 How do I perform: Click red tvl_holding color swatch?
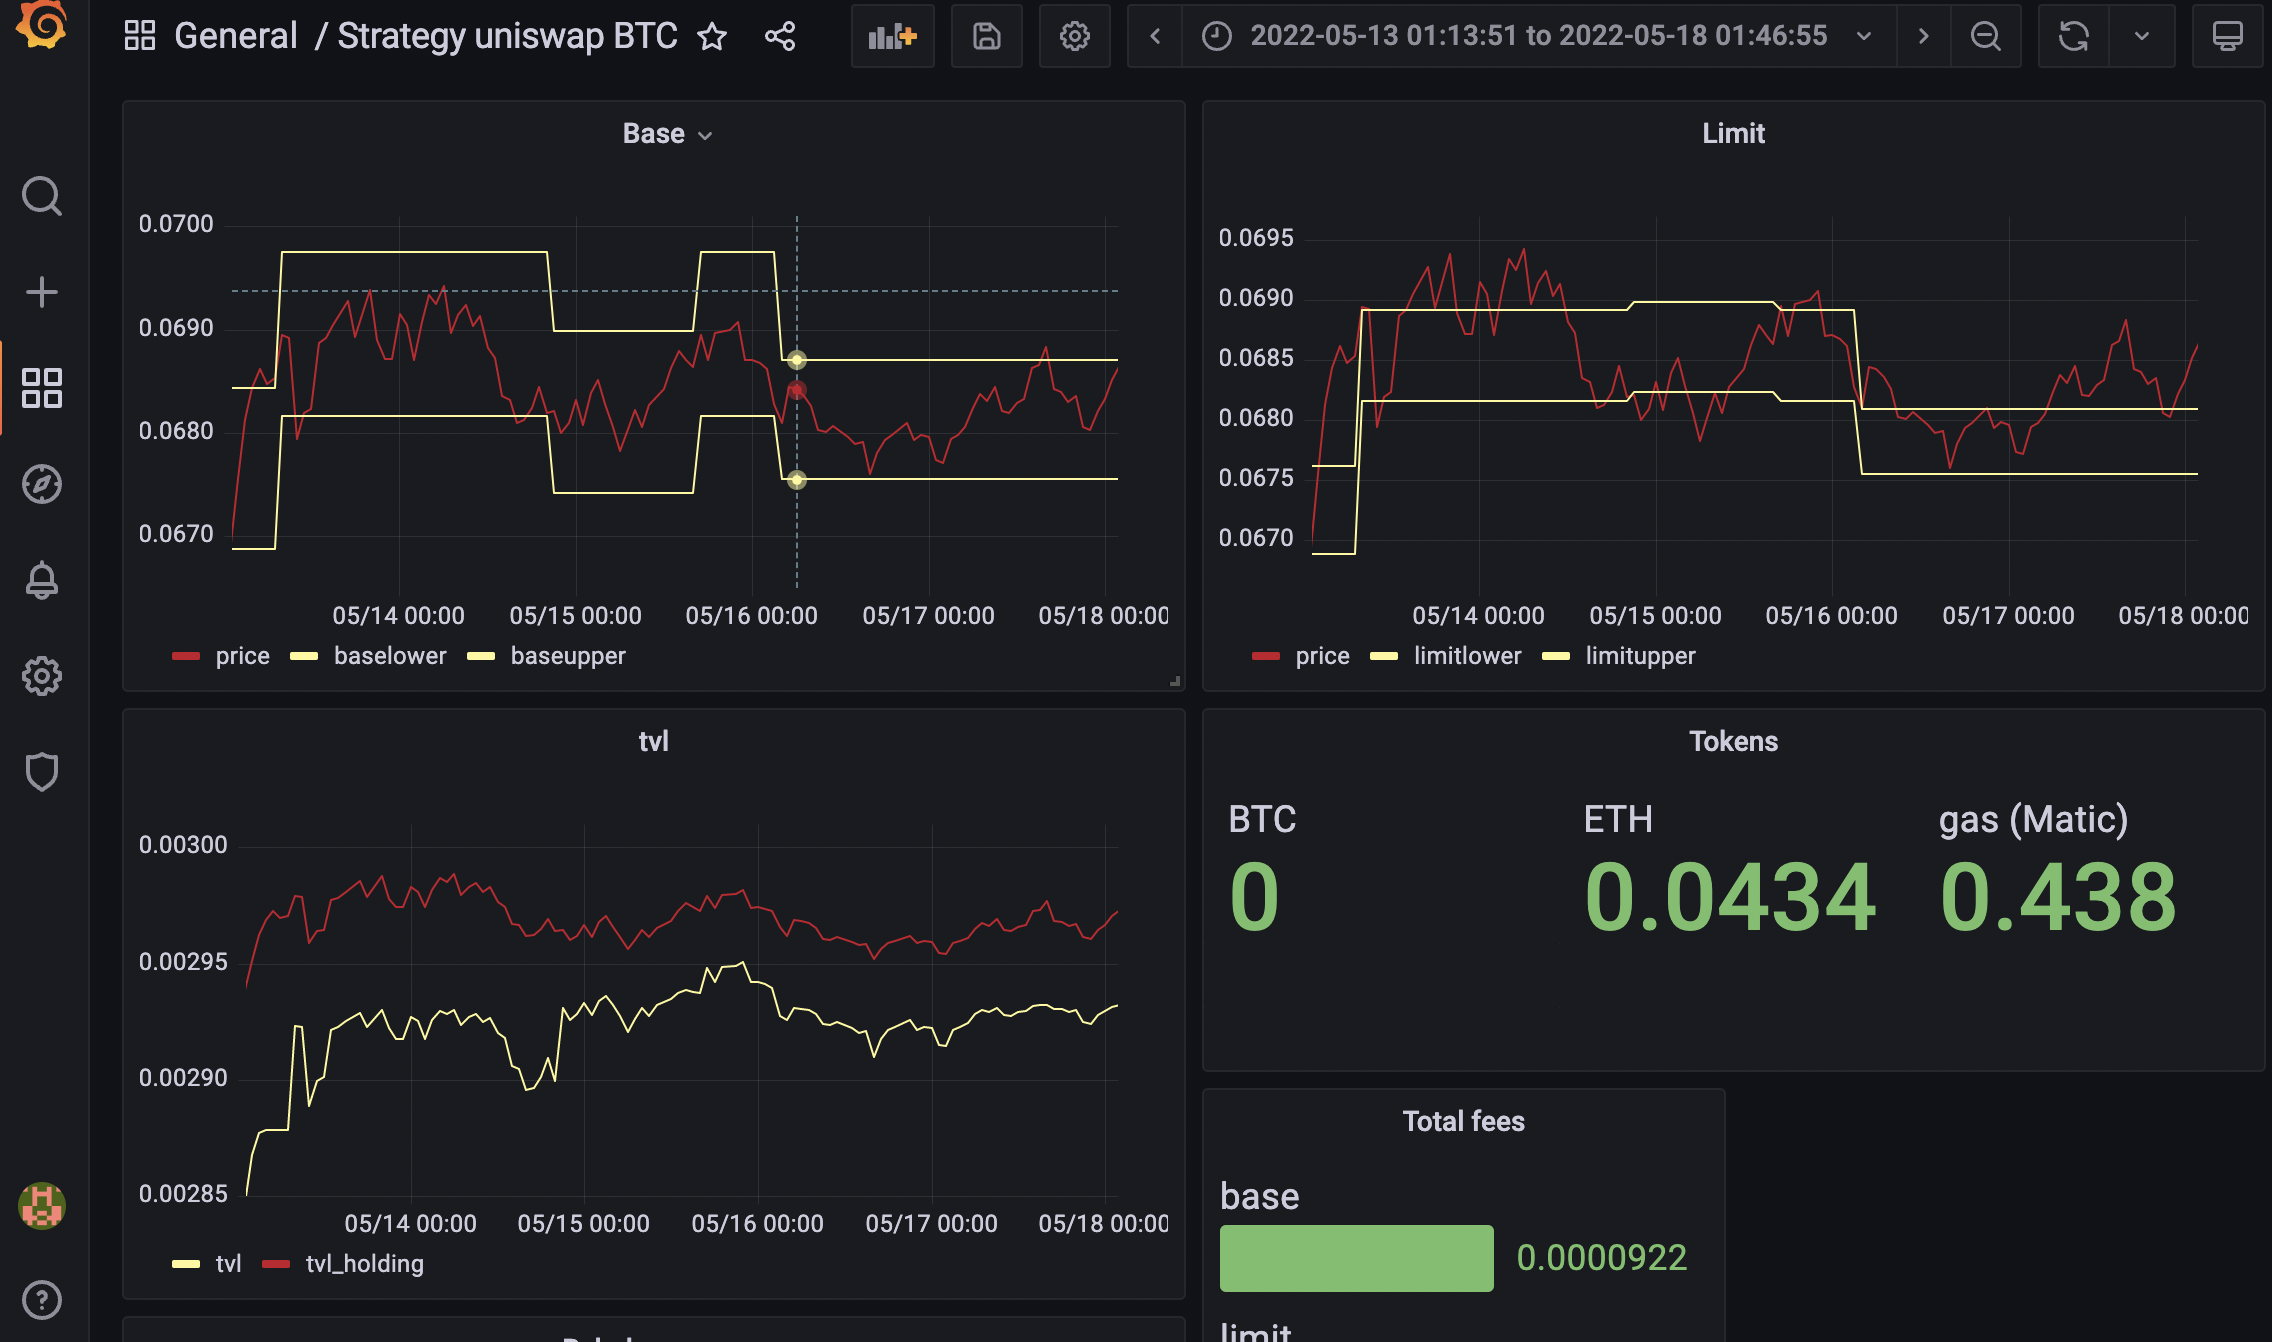[276, 1264]
